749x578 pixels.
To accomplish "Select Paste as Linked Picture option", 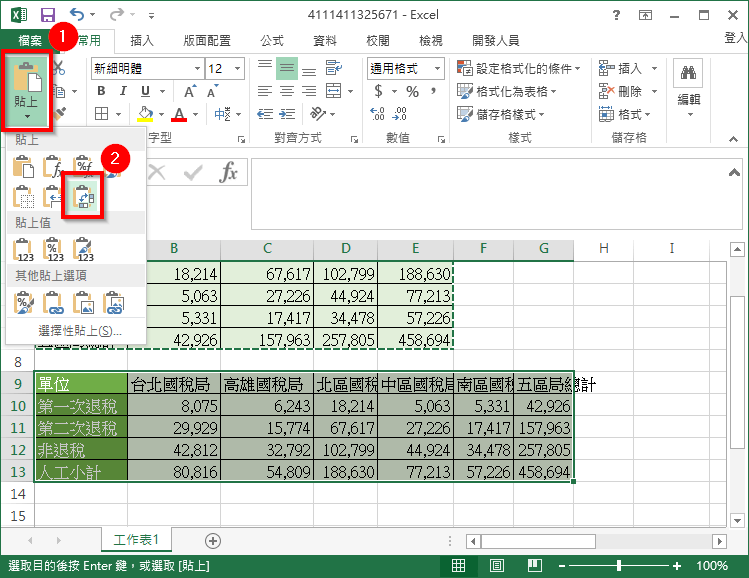I will pyautogui.click(x=113, y=302).
